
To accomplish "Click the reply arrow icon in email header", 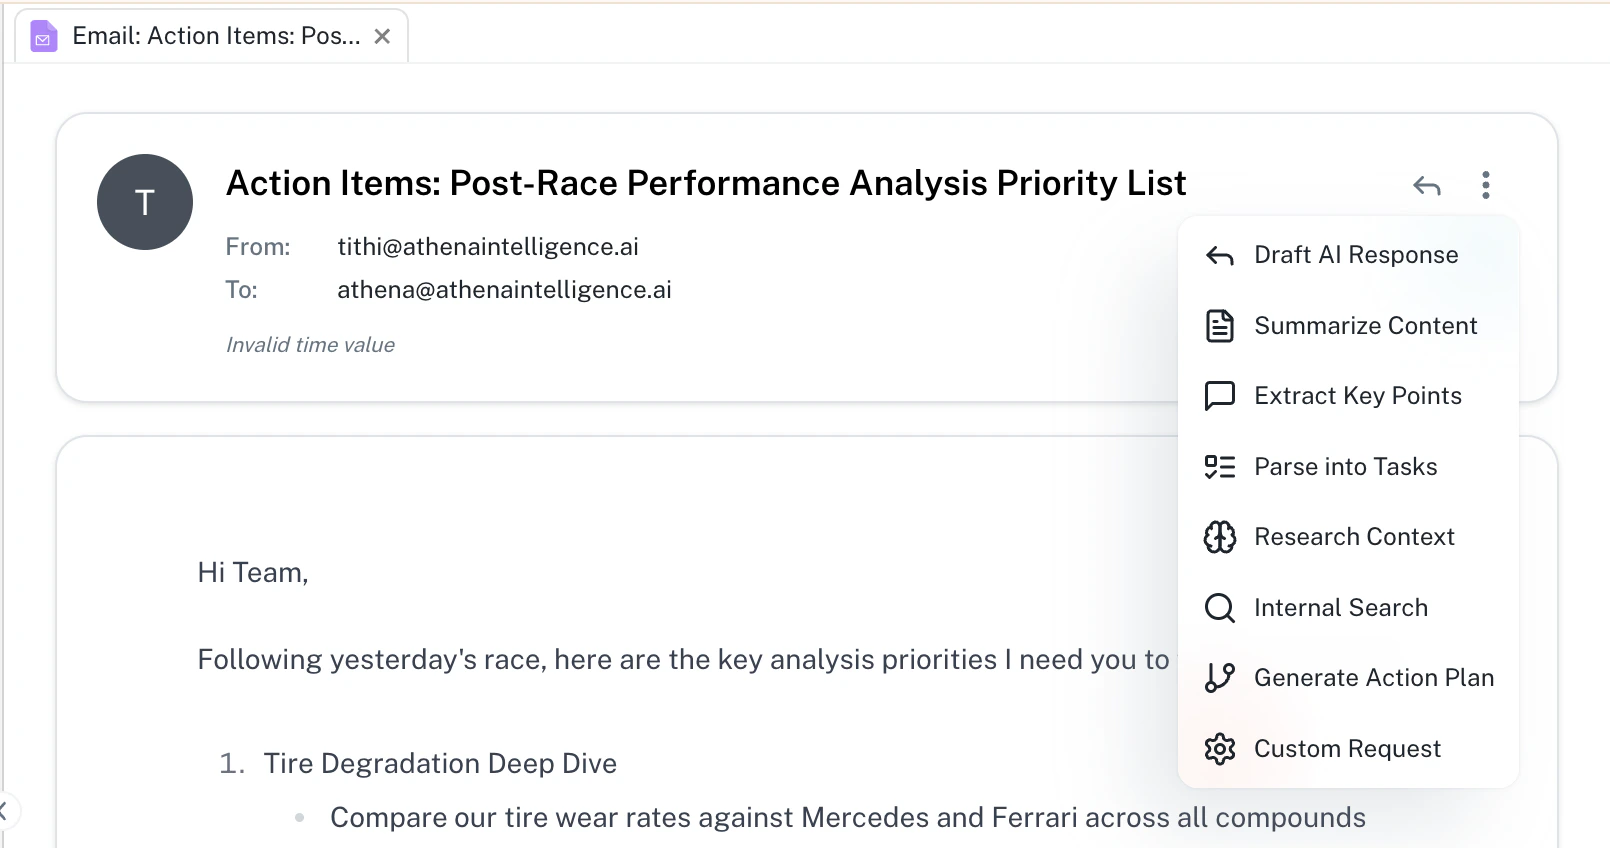I will 1426,186.
